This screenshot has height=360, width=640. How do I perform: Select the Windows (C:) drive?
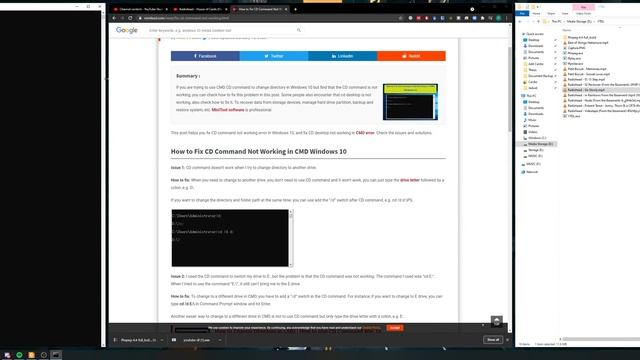(536, 138)
